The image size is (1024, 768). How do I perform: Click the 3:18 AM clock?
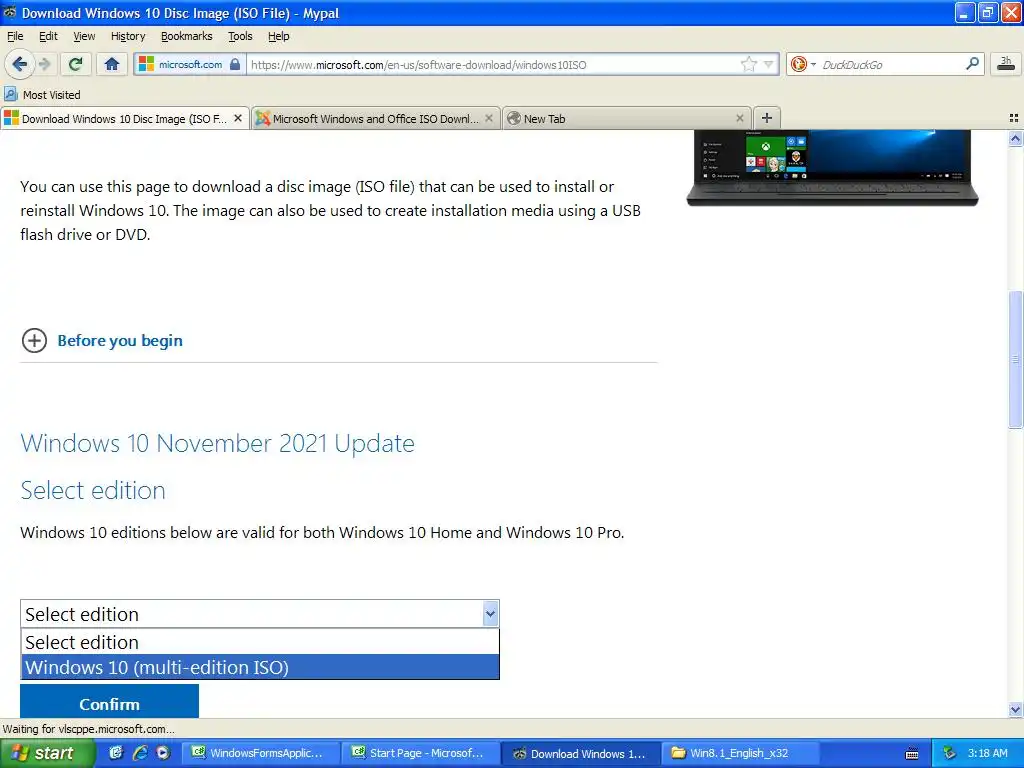[987, 753]
